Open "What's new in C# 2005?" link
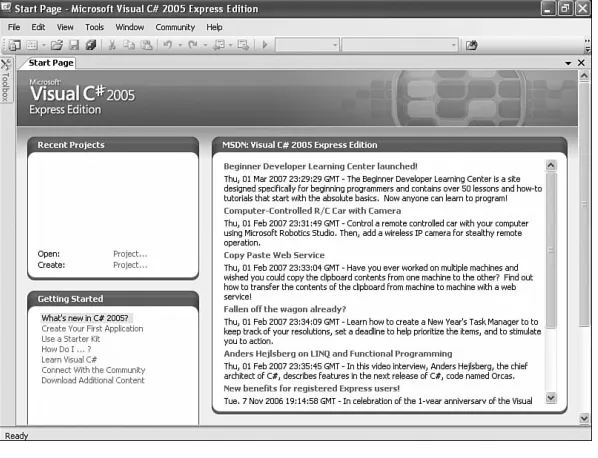598x458 pixels. [x=85, y=318]
